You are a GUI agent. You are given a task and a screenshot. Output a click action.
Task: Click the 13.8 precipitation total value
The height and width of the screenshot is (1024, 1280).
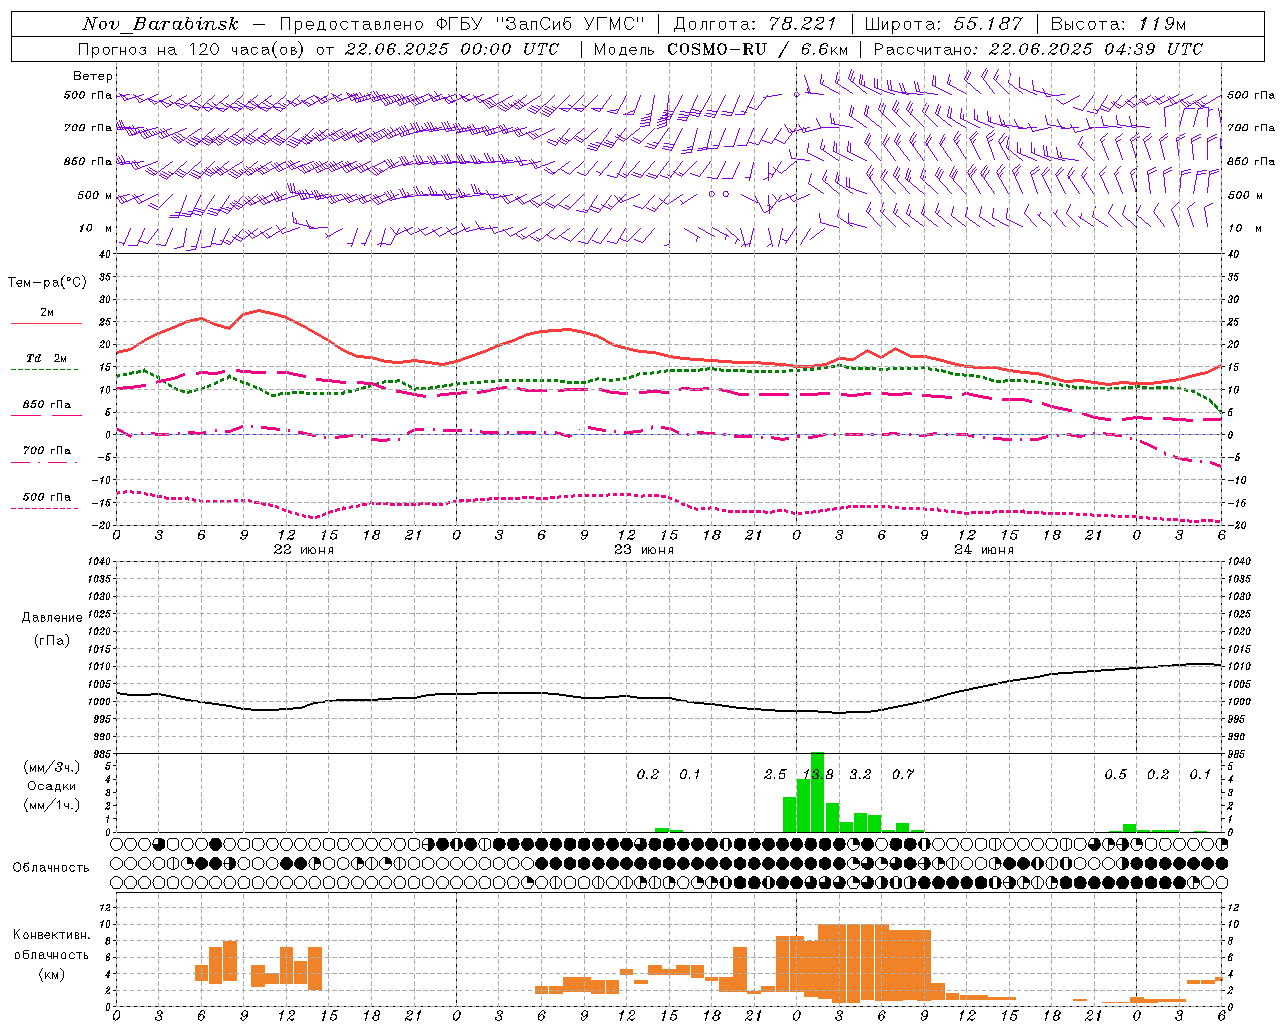[x=818, y=774]
